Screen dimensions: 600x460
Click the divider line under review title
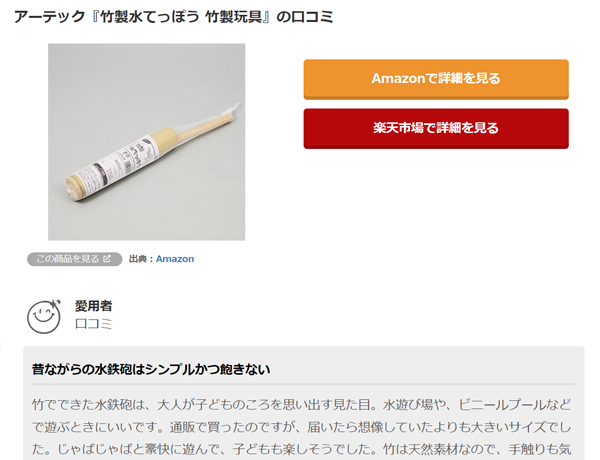click(x=303, y=384)
